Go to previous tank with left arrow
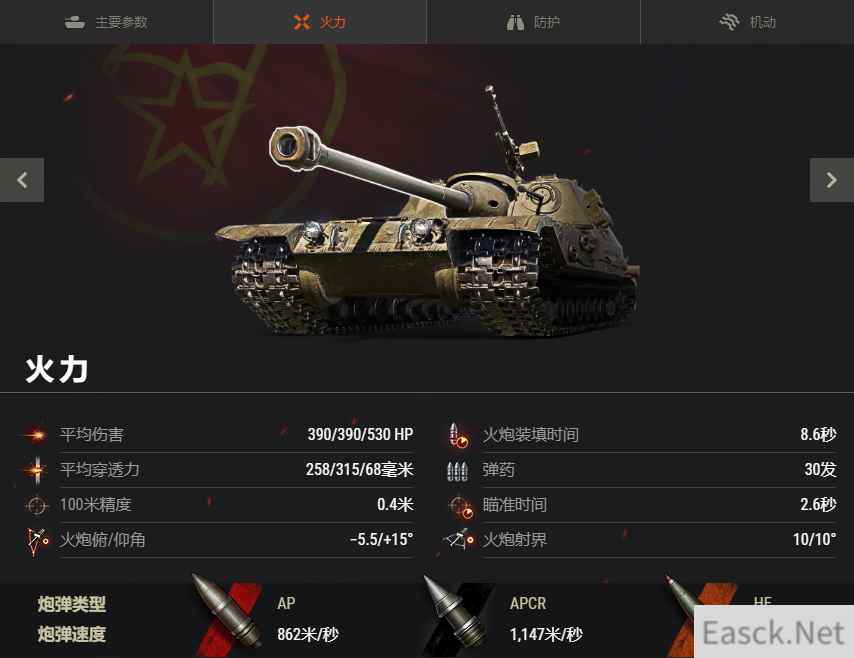854x658 pixels. tap(22, 180)
